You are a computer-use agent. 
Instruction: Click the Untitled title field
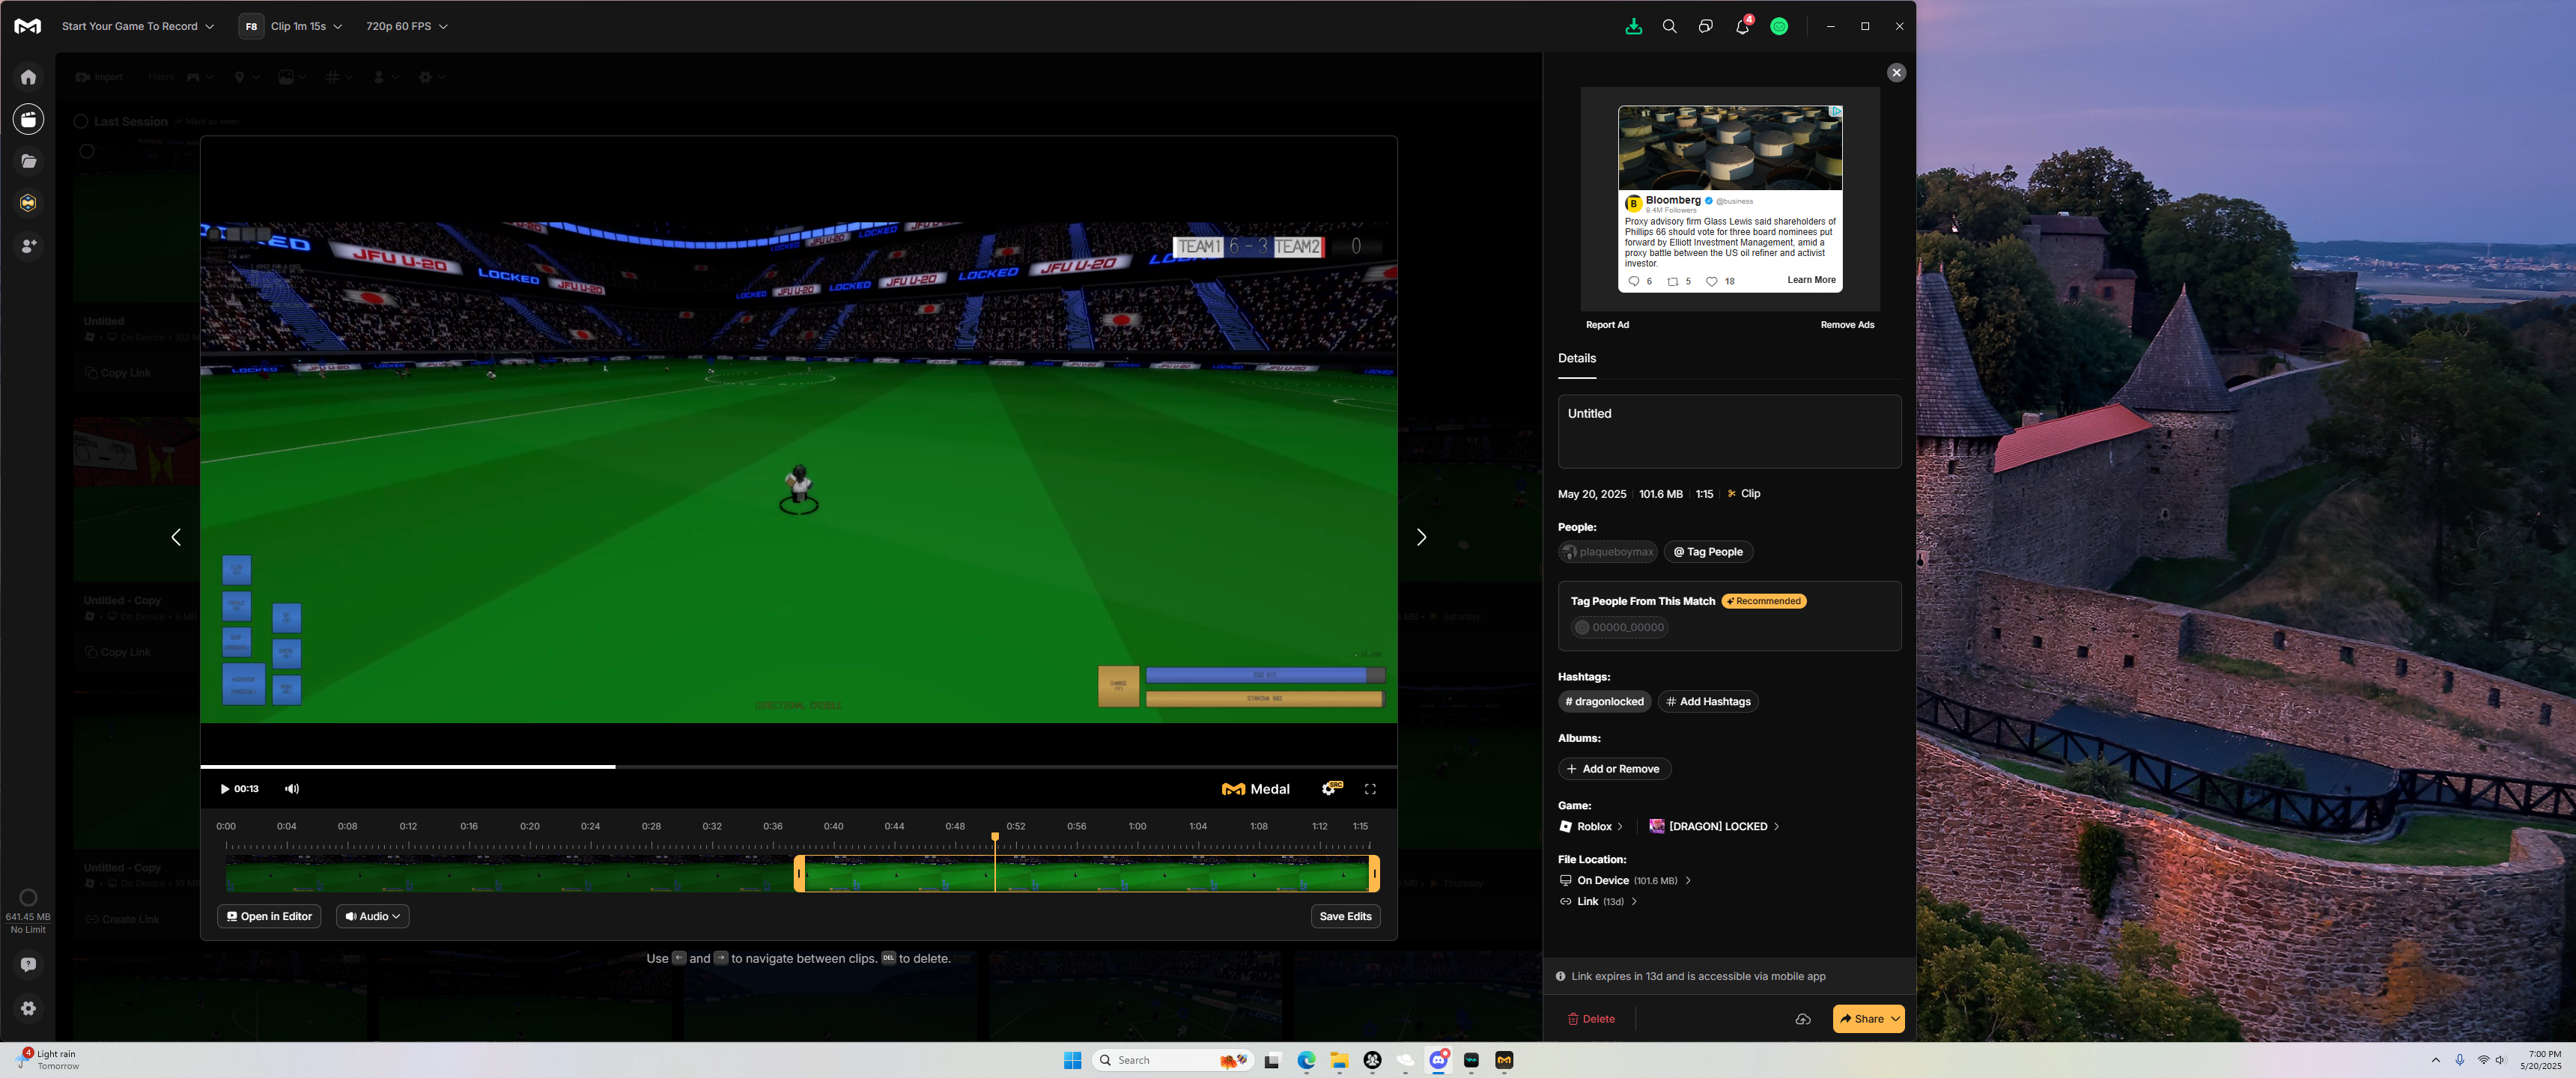[1729, 431]
